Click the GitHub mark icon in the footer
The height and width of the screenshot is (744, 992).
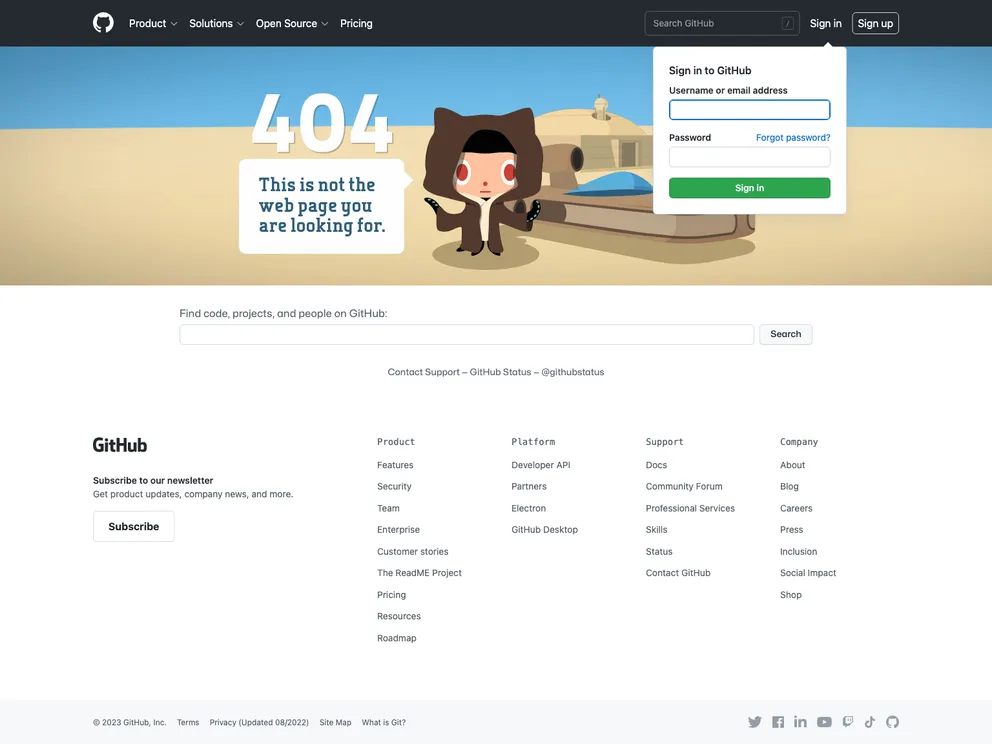[x=892, y=721]
